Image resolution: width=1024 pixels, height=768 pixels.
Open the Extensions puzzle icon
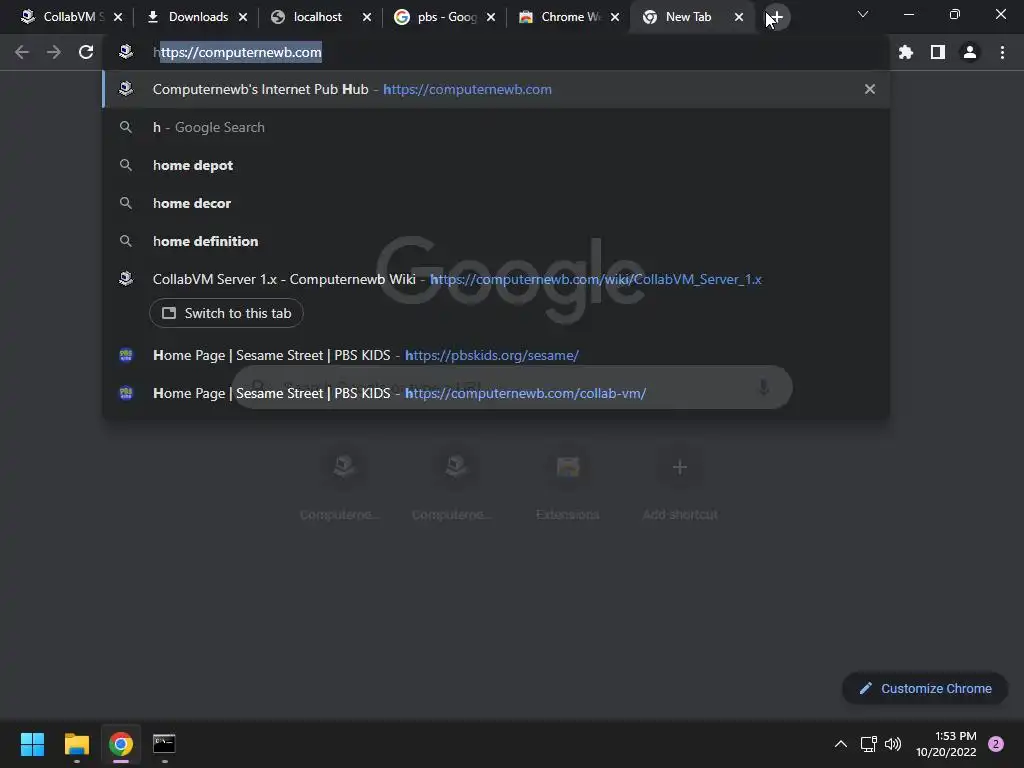905,52
